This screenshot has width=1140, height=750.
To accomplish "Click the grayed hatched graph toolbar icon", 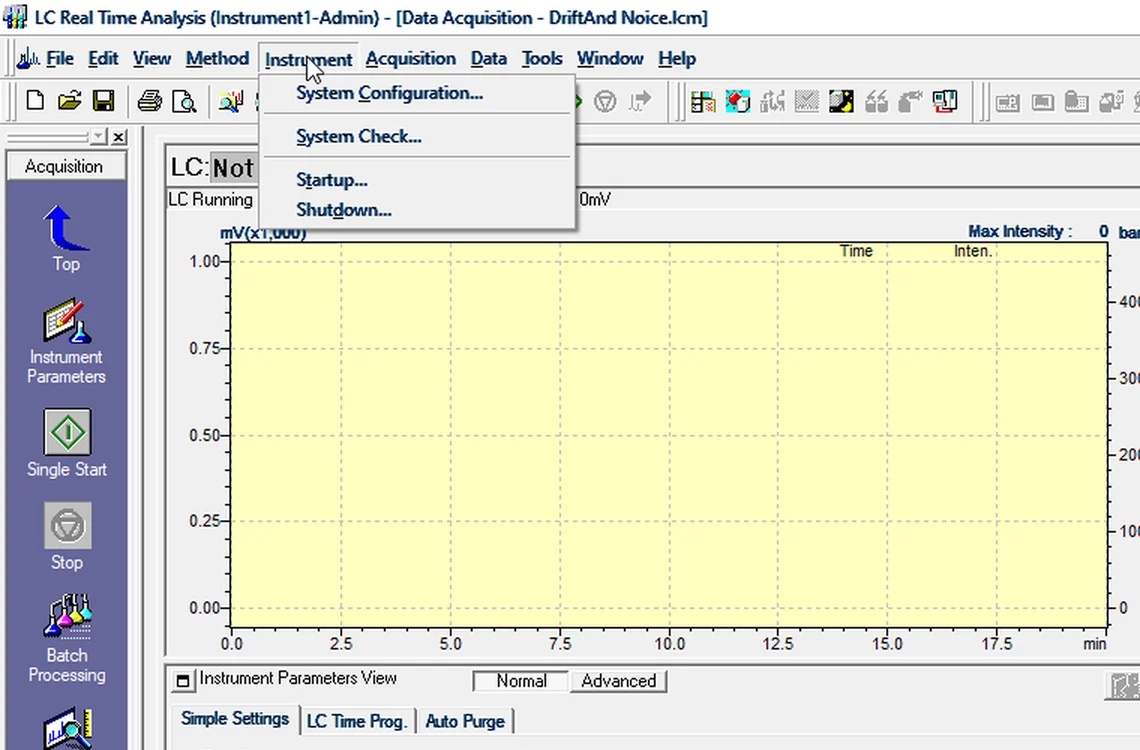I will point(806,101).
